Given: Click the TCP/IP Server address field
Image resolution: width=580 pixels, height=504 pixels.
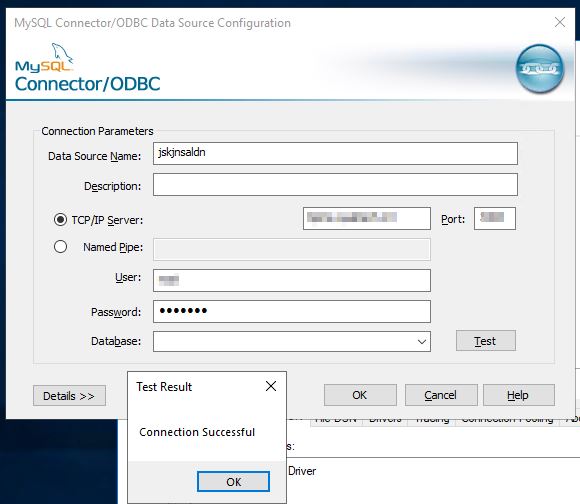Looking at the screenshot, I should click(367, 219).
